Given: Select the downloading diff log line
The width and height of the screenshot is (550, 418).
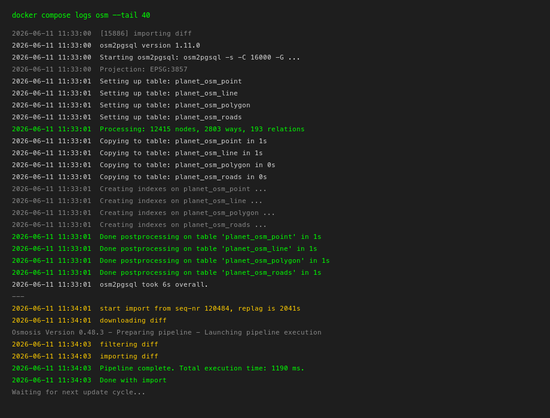Looking at the screenshot, I should click(x=89, y=321).
